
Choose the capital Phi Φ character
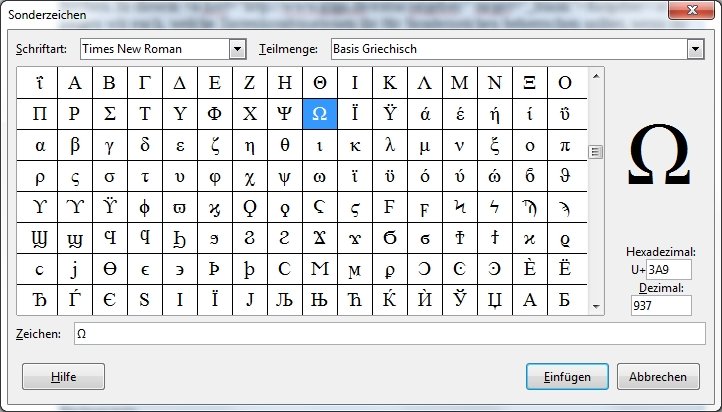214,114
